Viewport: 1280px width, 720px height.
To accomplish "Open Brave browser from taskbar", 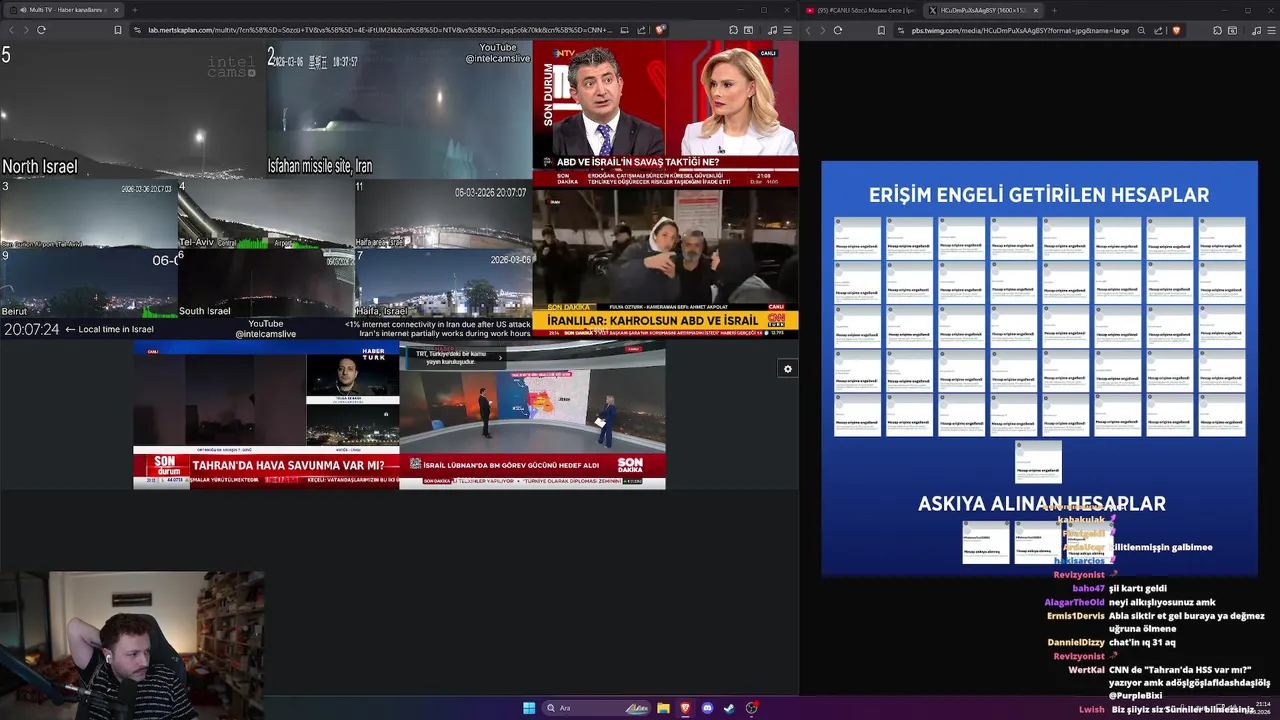I will [685, 708].
